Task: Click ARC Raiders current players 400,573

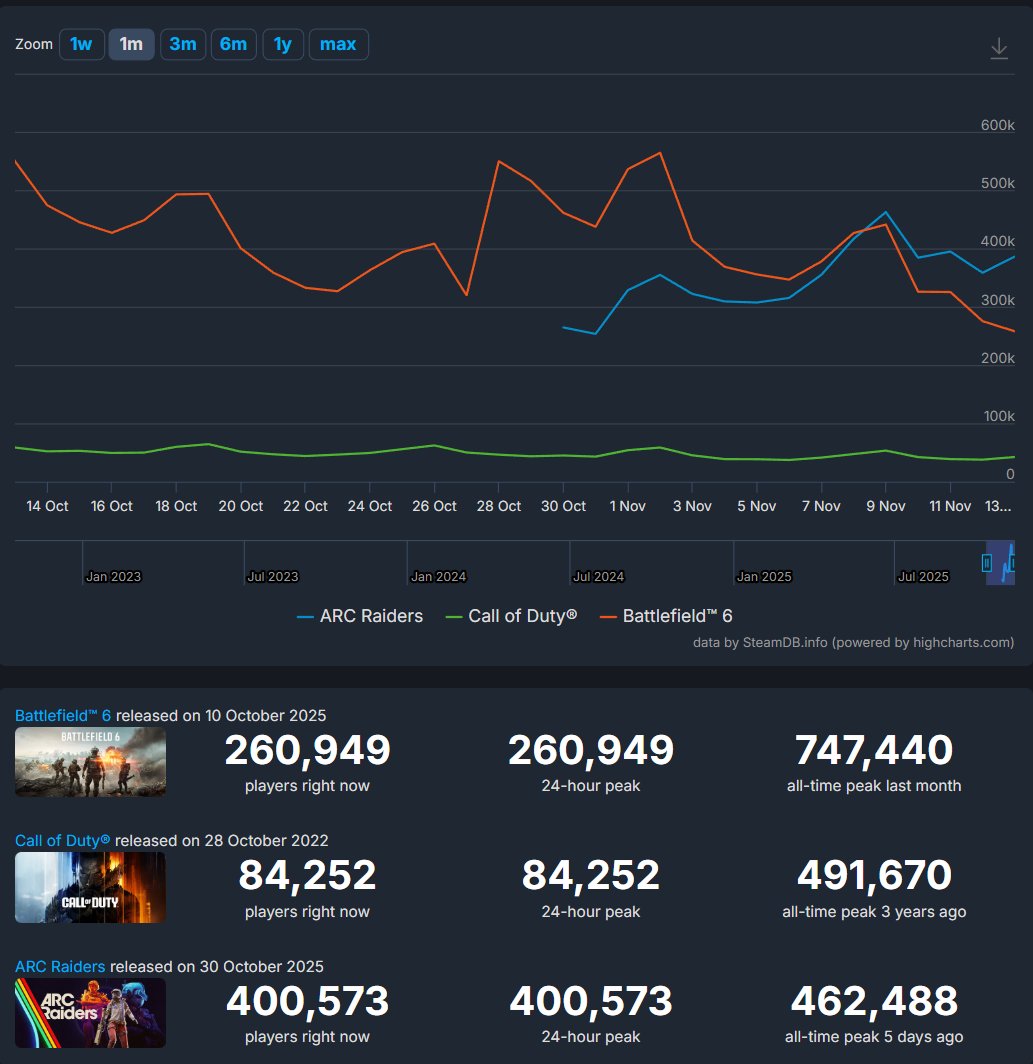Action: pos(307,1001)
